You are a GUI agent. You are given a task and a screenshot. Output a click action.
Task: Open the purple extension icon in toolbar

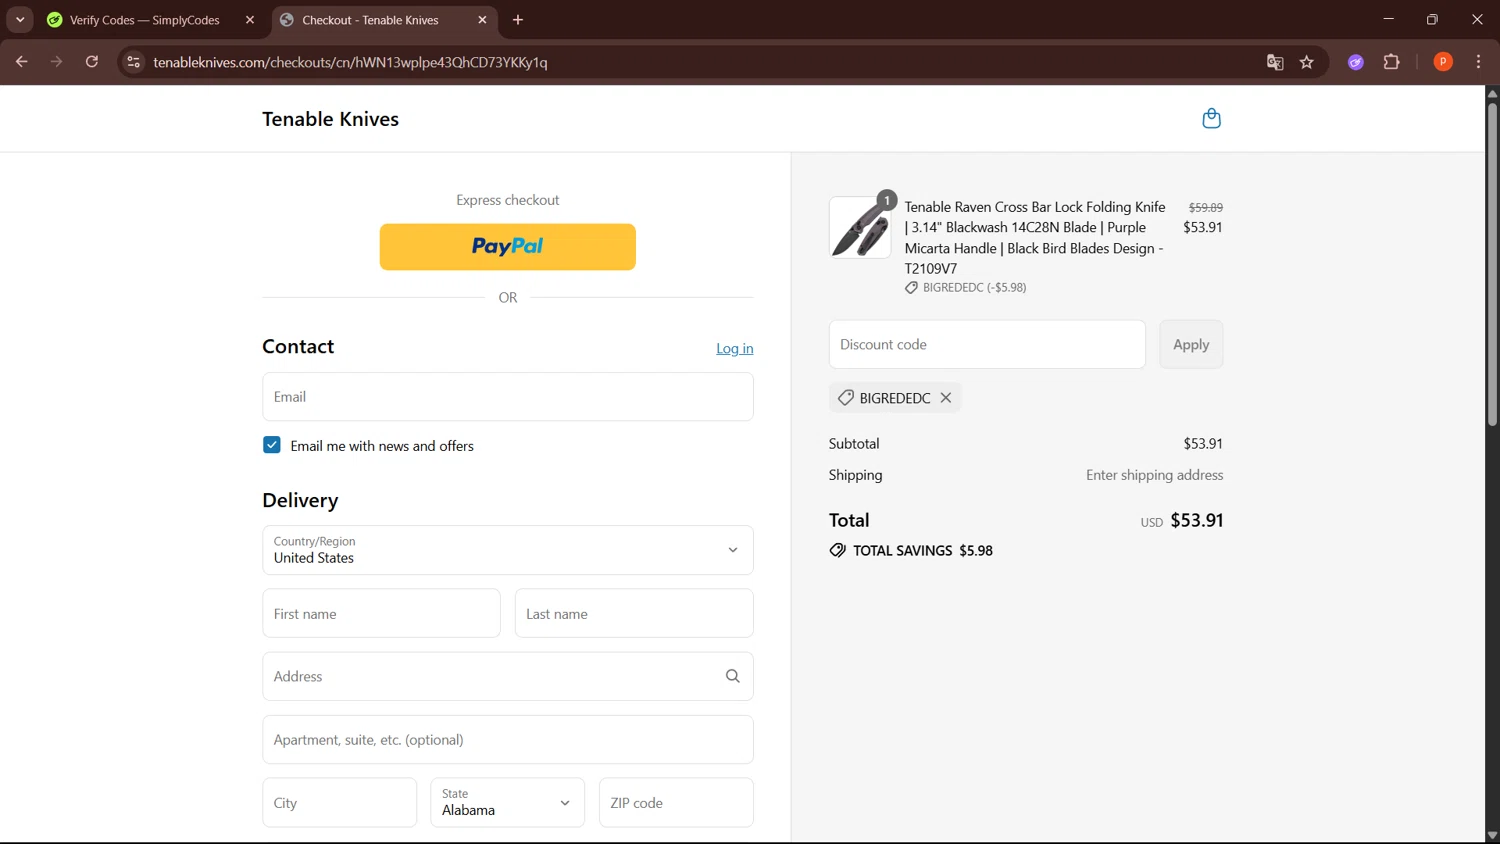(x=1356, y=62)
